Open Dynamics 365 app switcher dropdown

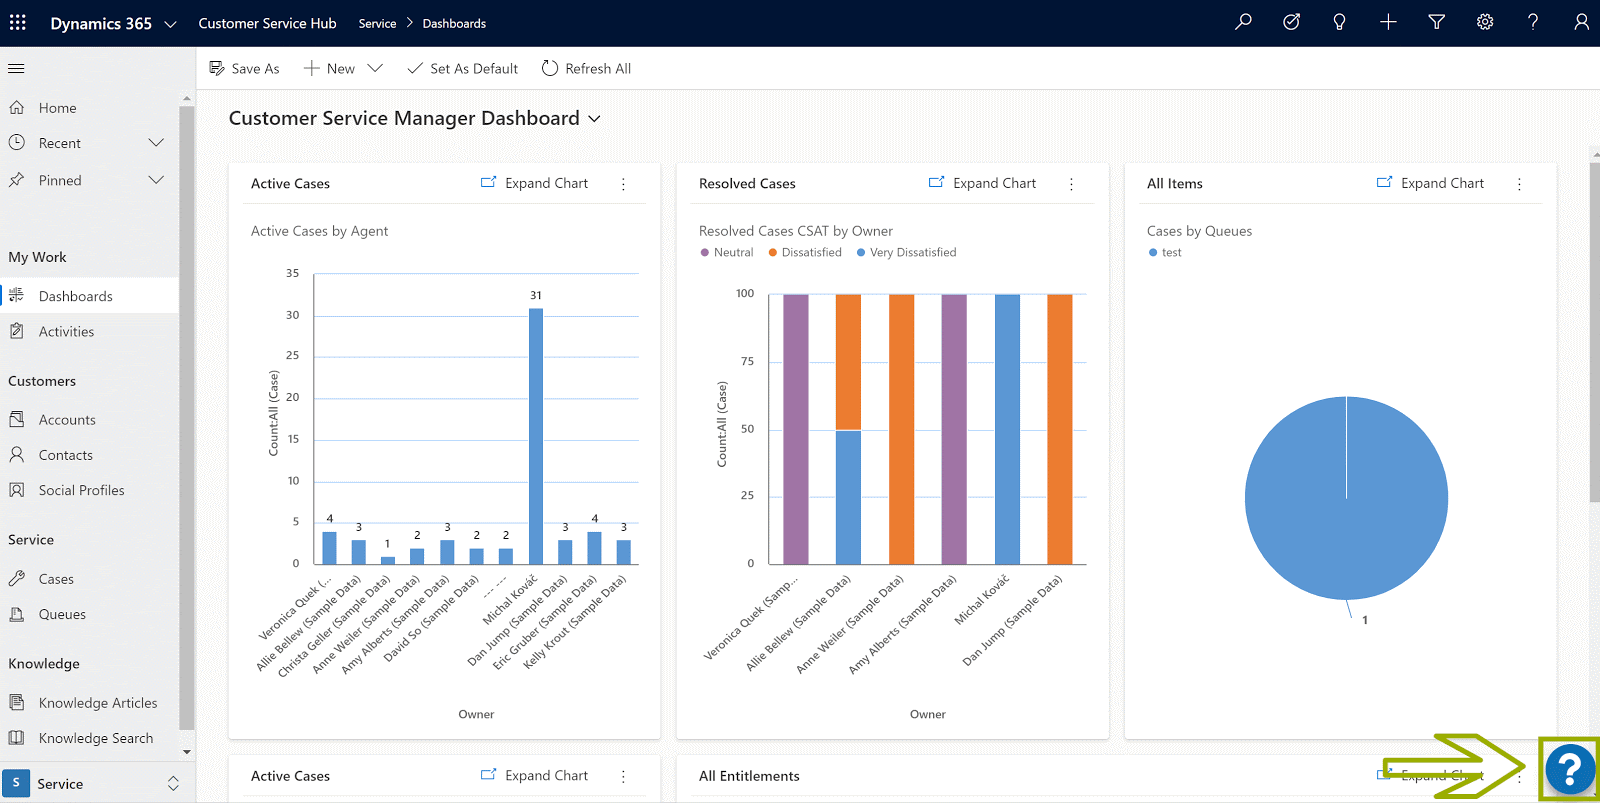[x=170, y=24]
